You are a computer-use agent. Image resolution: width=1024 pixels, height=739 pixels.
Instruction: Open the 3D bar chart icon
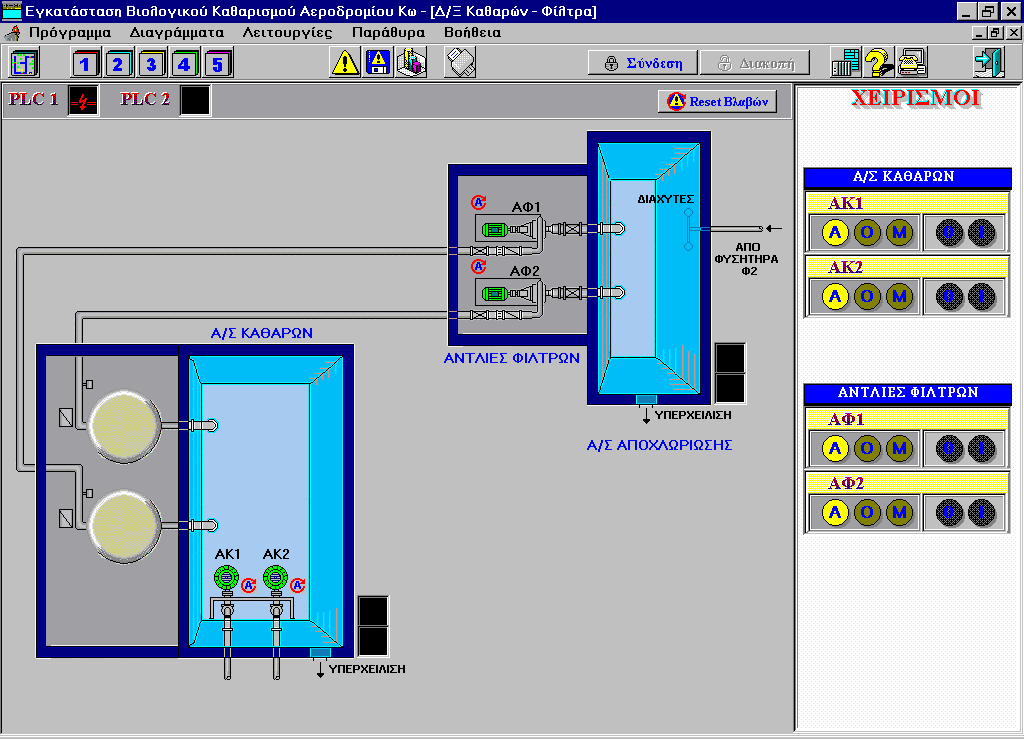[411, 63]
